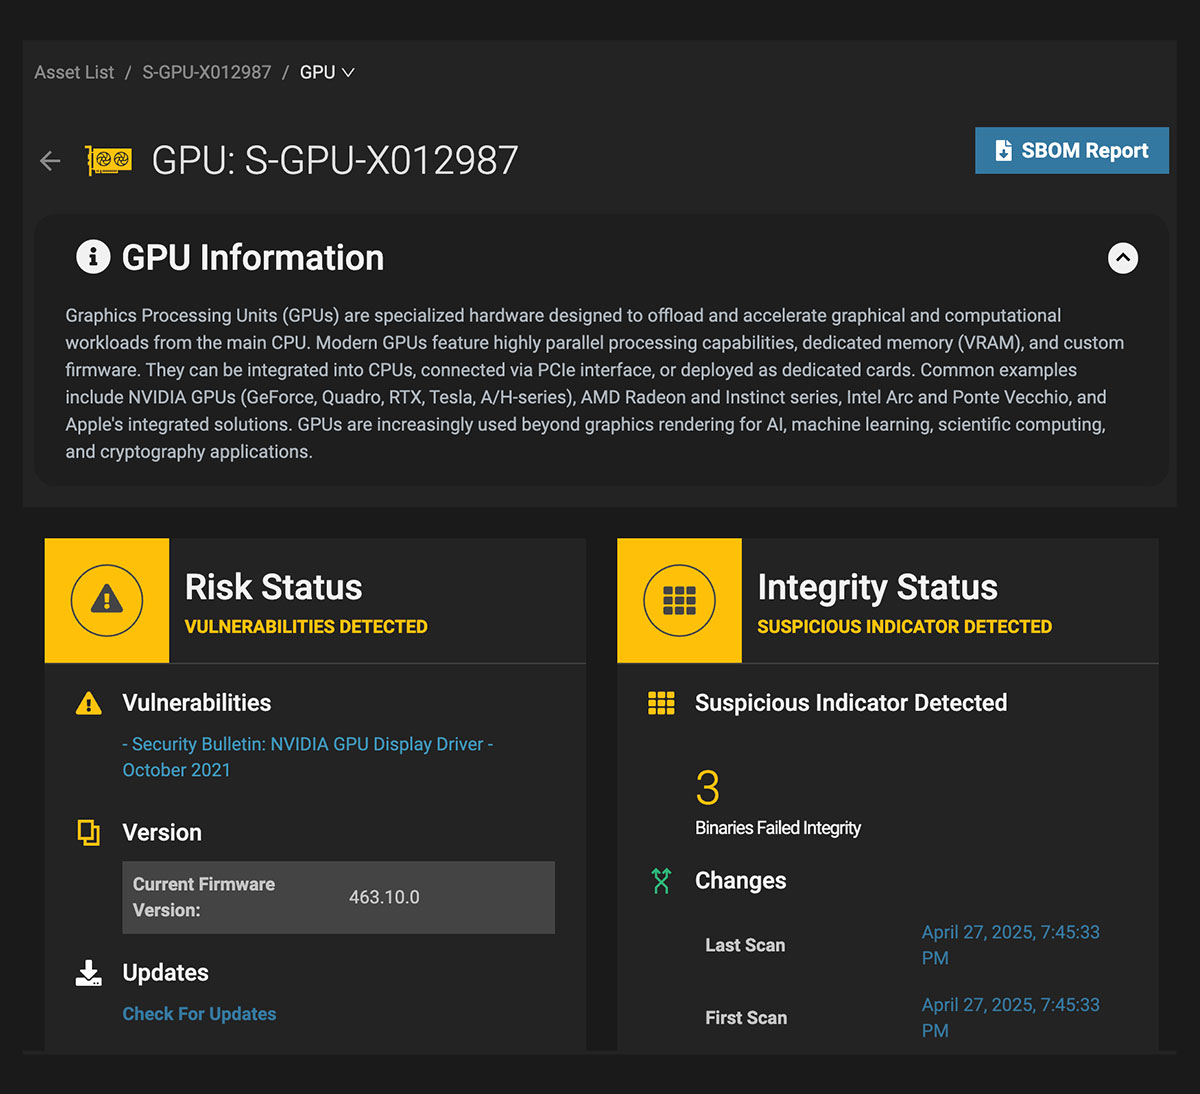Click the info icon next to GPU Information
The width and height of the screenshot is (1200, 1094).
coord(93,257)
